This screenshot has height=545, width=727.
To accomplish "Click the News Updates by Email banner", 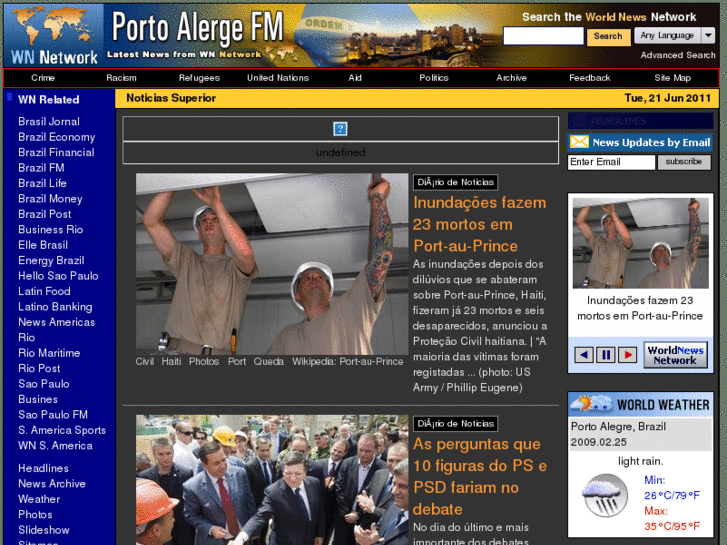I will pyautogui.click(x=640, y=142).
